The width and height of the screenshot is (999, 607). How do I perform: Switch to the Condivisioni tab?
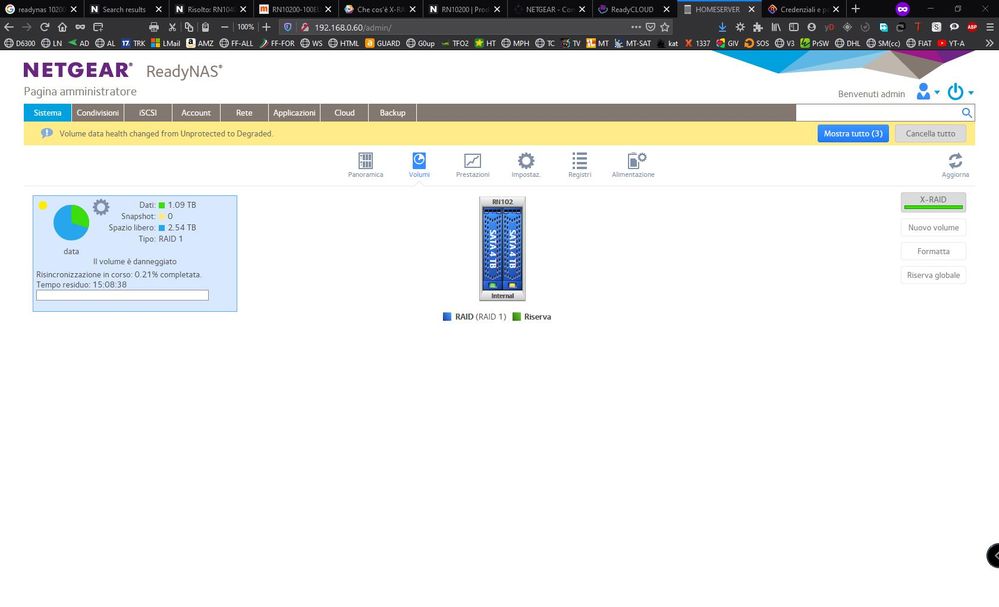point(98,113)
